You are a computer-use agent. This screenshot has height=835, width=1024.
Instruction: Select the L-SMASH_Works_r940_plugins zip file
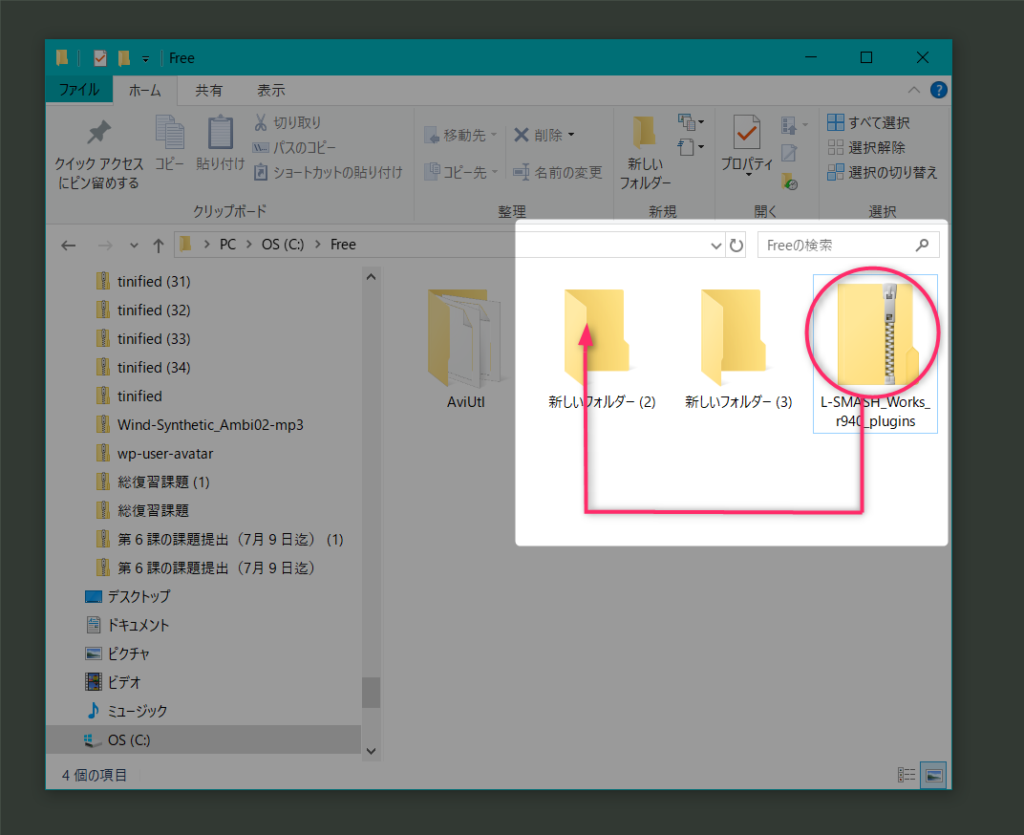(875, 353)
